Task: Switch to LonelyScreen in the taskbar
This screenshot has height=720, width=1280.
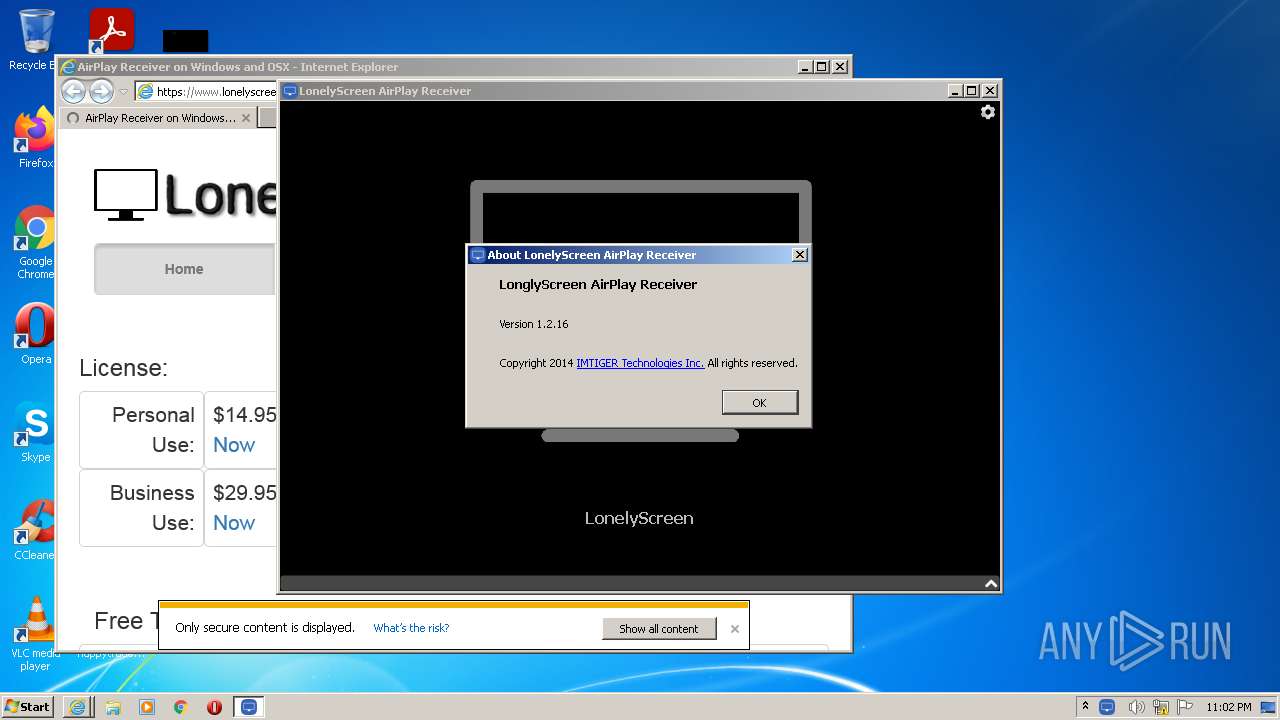Action: pyautogui.click(x=249, y=706)
